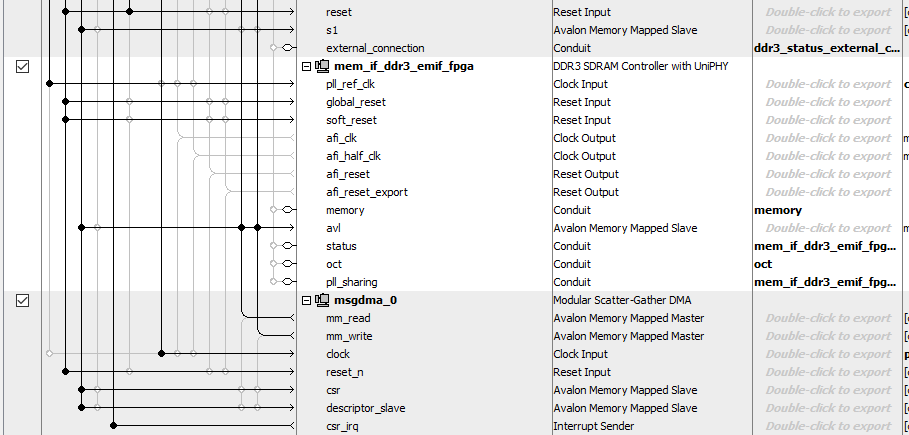
Task: Click export name in pll_sharing row
Action: 825,282
